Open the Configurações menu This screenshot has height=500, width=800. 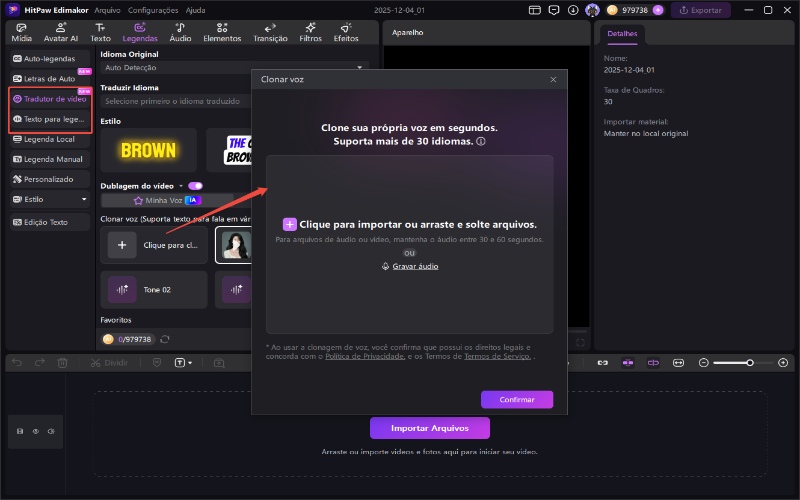pos(153,9)
